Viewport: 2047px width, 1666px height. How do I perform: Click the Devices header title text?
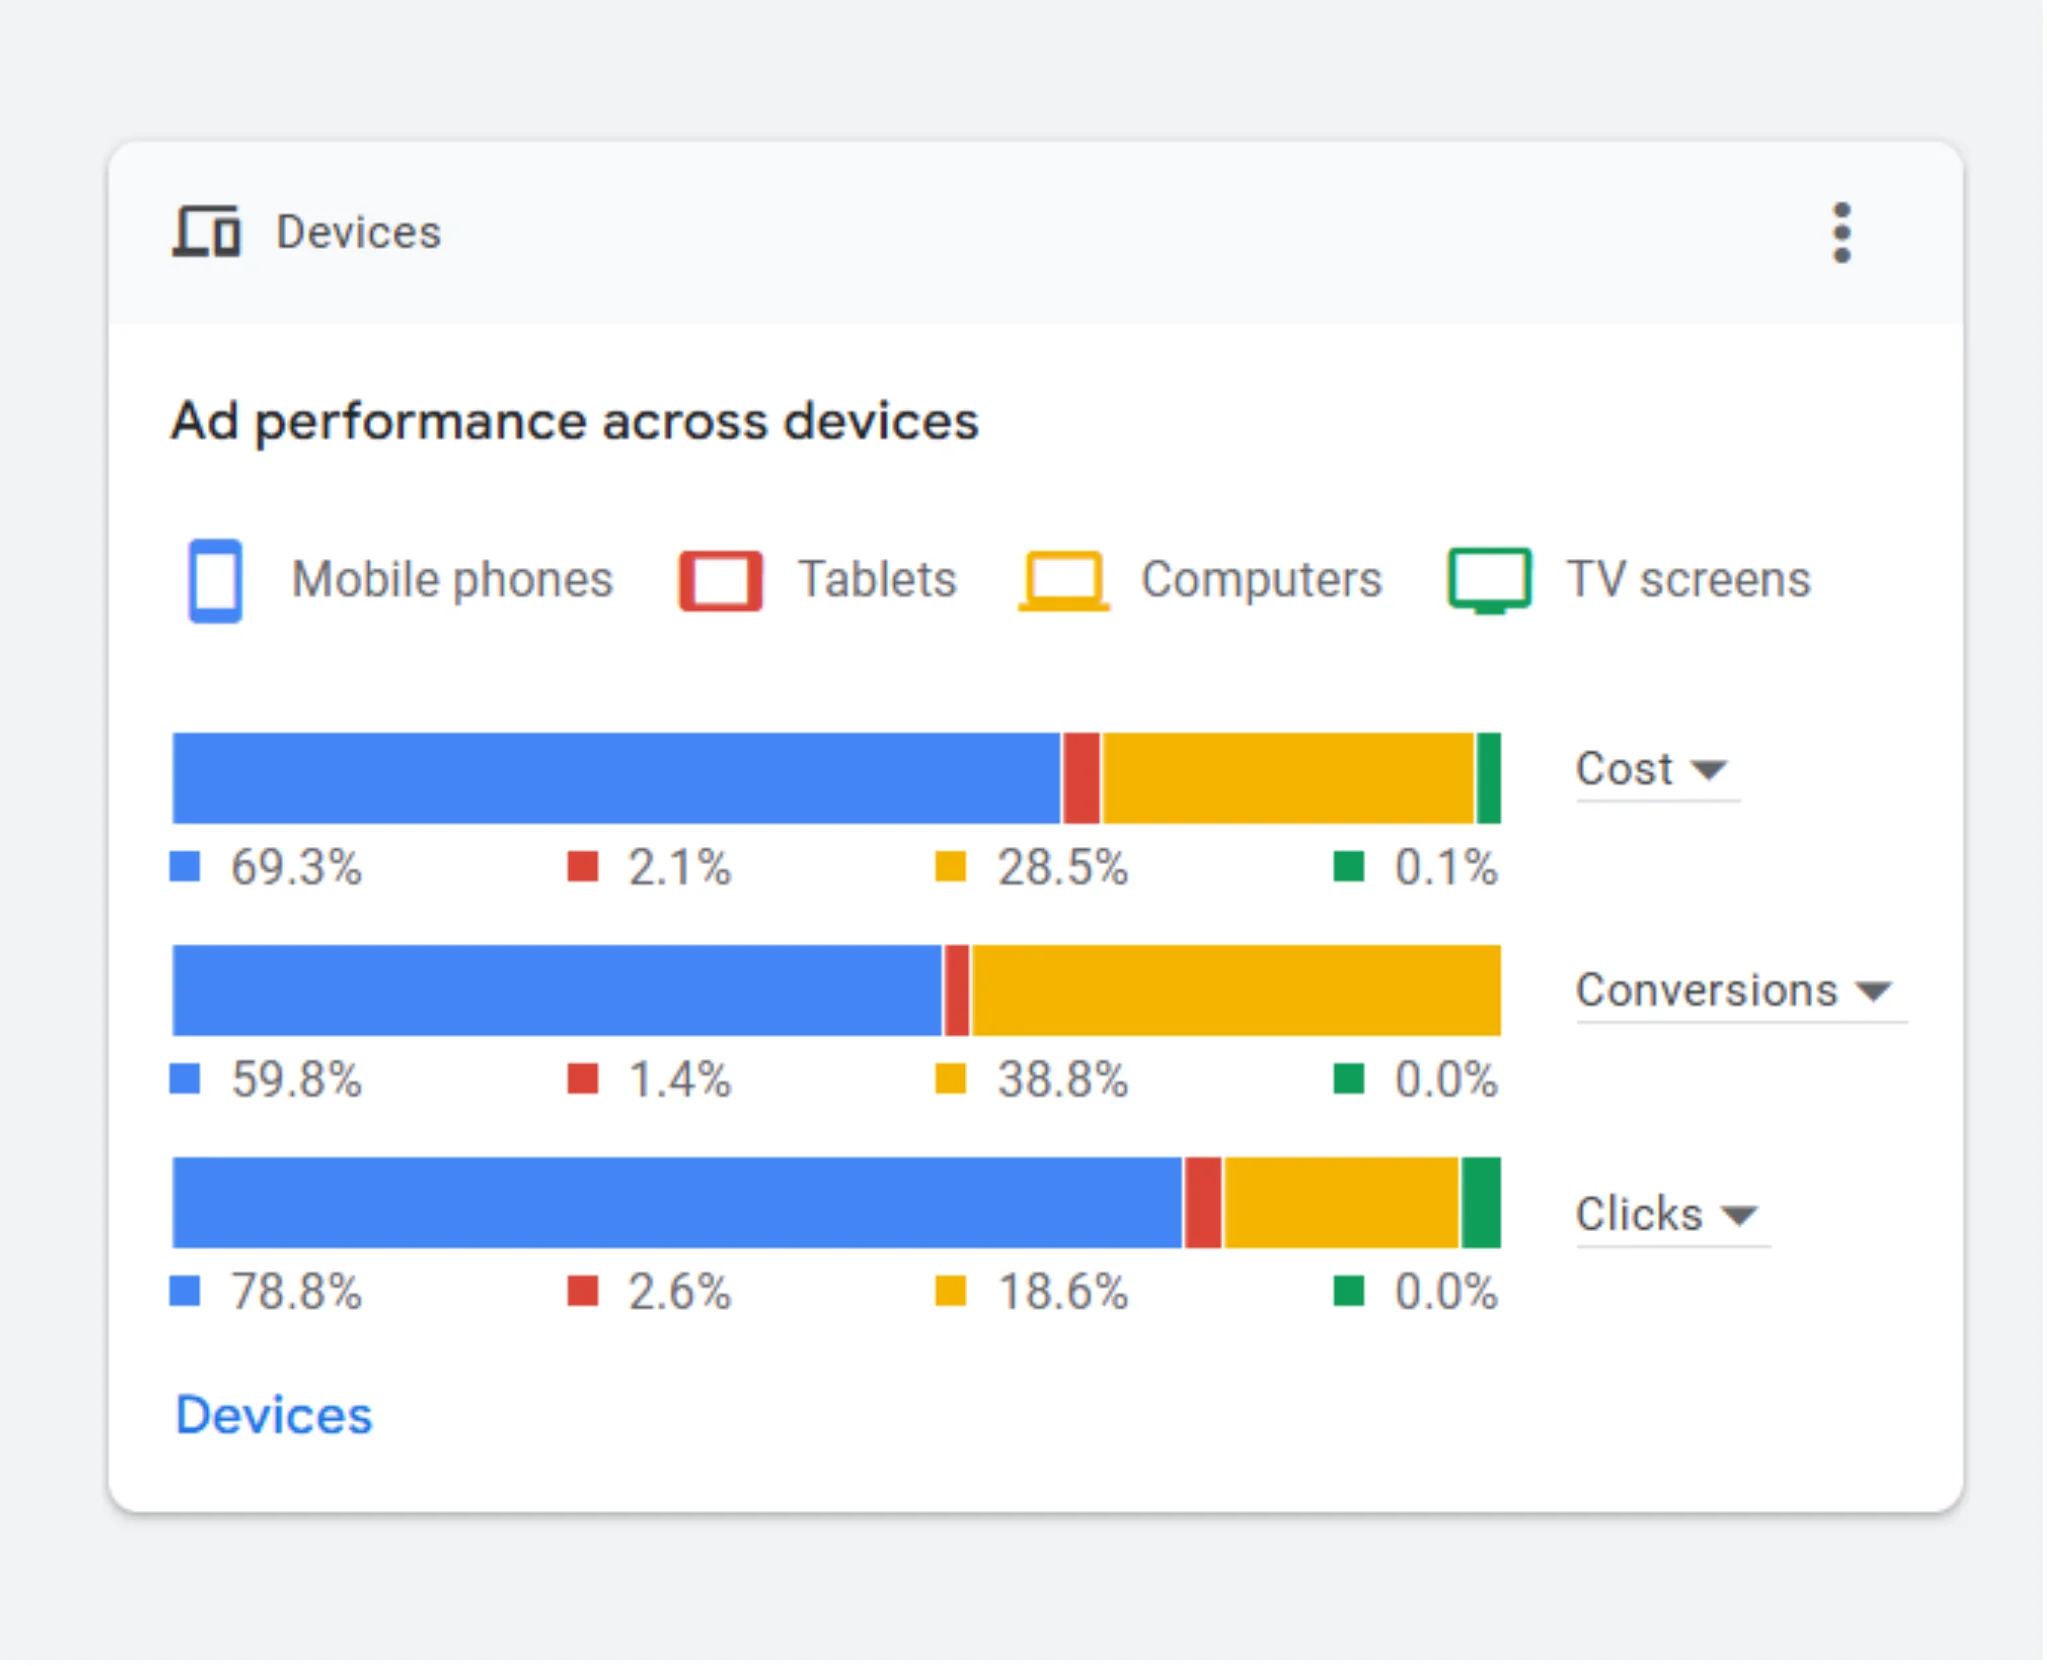[358, 233]
